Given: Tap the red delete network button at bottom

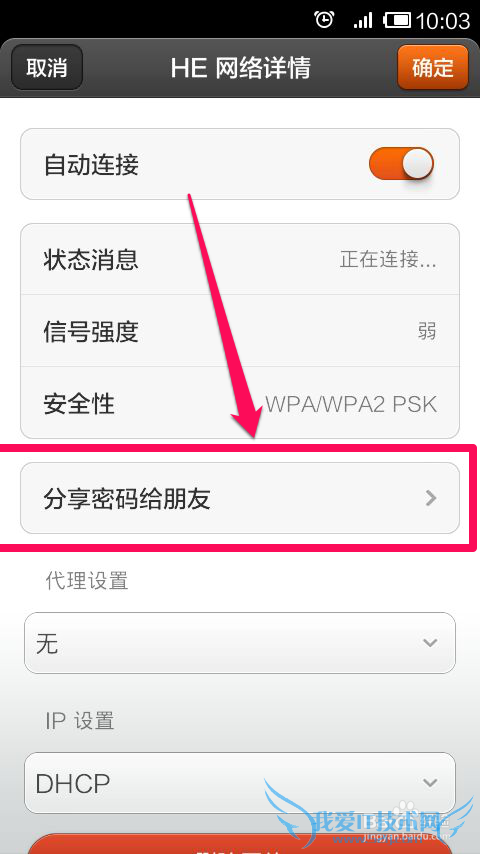Looking at the screenshot, I should coord(240,844).
